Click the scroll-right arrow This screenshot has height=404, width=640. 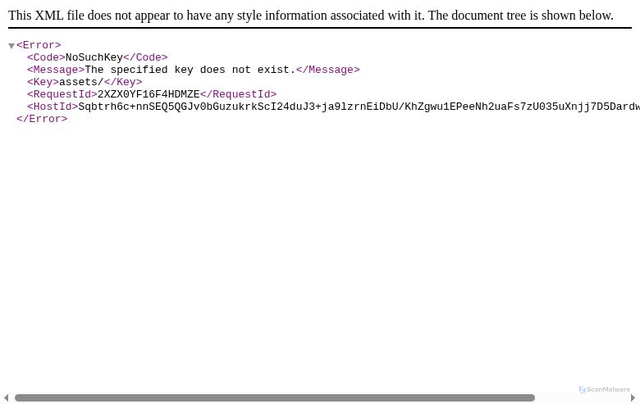point(633,397)
